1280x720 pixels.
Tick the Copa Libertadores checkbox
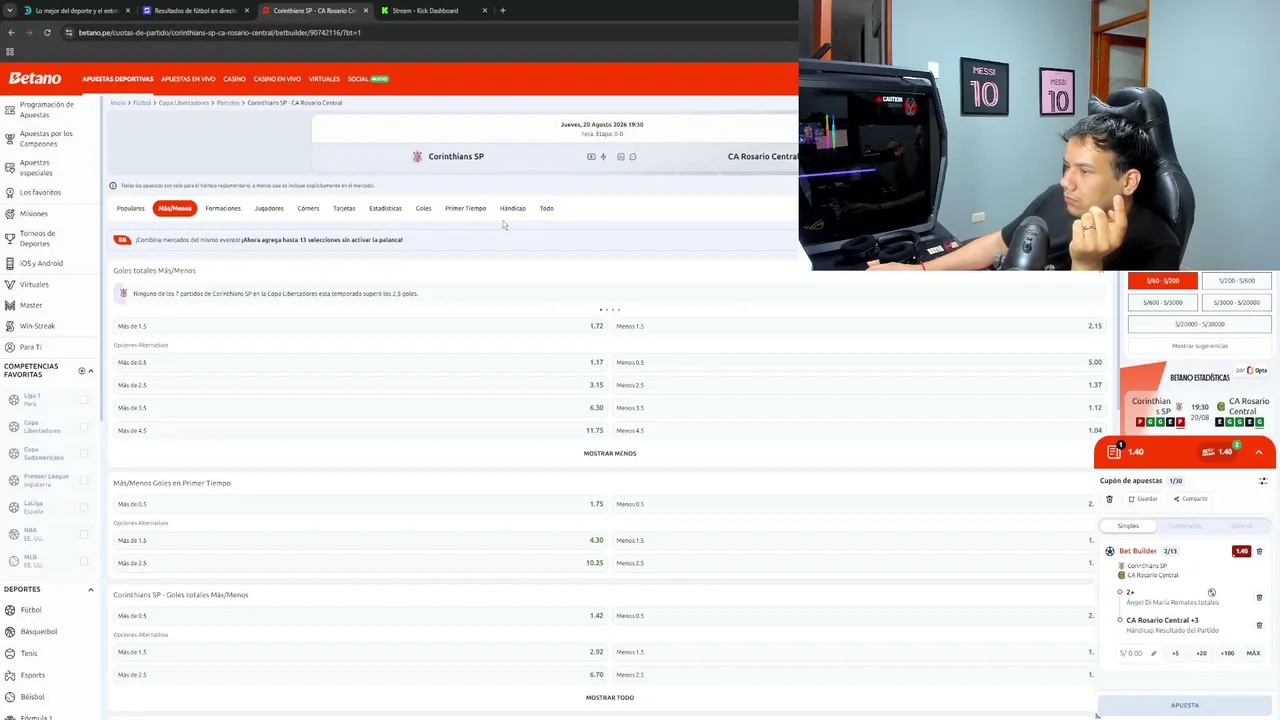pyautogui.click(x=84, y=427)
